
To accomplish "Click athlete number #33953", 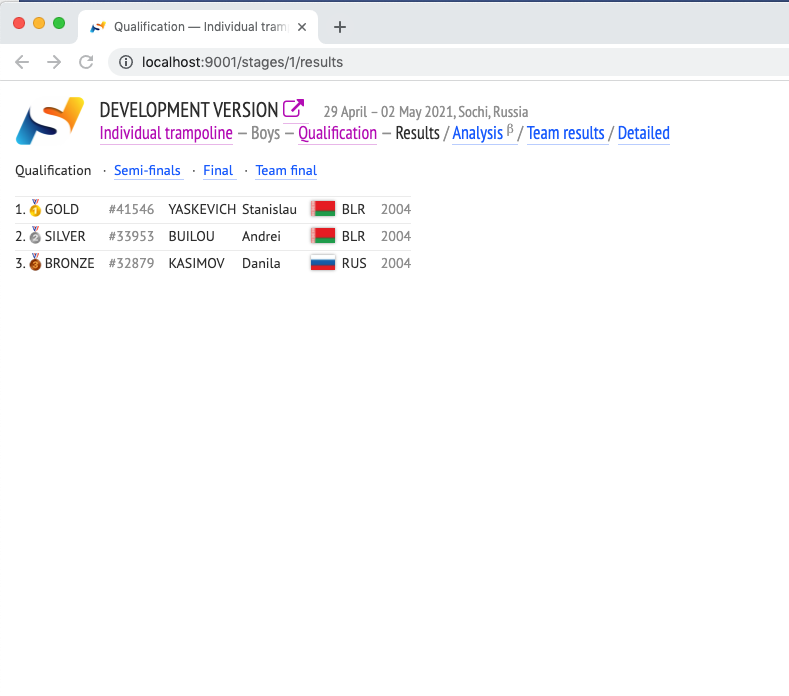I will click(131, 236).
